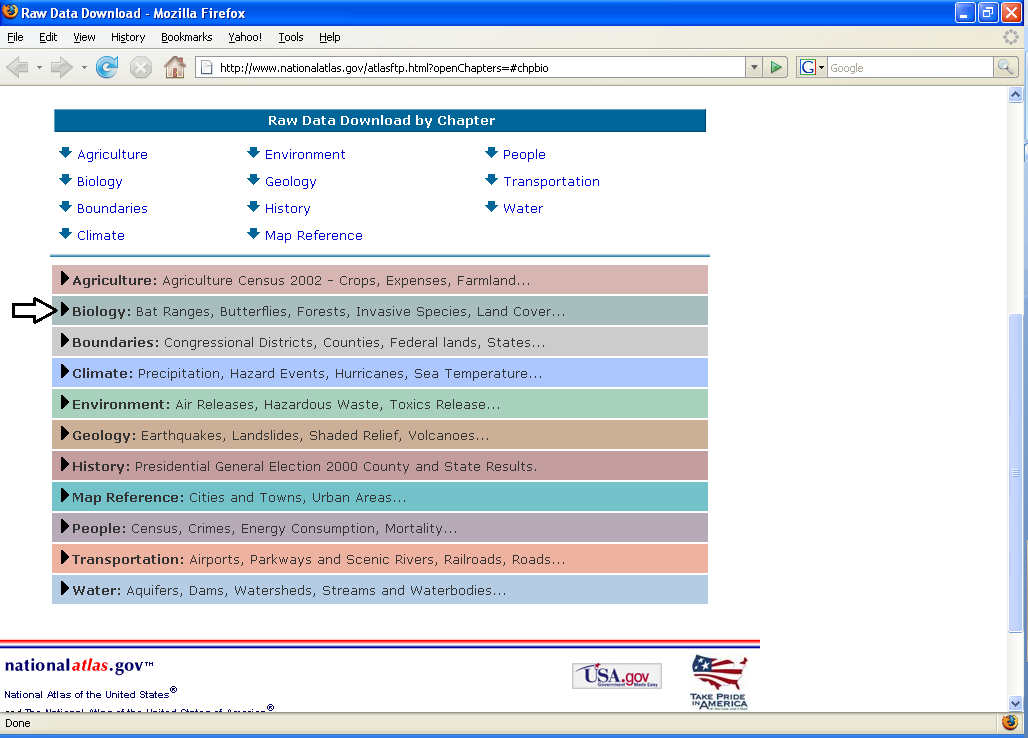
Task: Click the down arrow icon beside Agriculture link
Action: tap(65, 153)
